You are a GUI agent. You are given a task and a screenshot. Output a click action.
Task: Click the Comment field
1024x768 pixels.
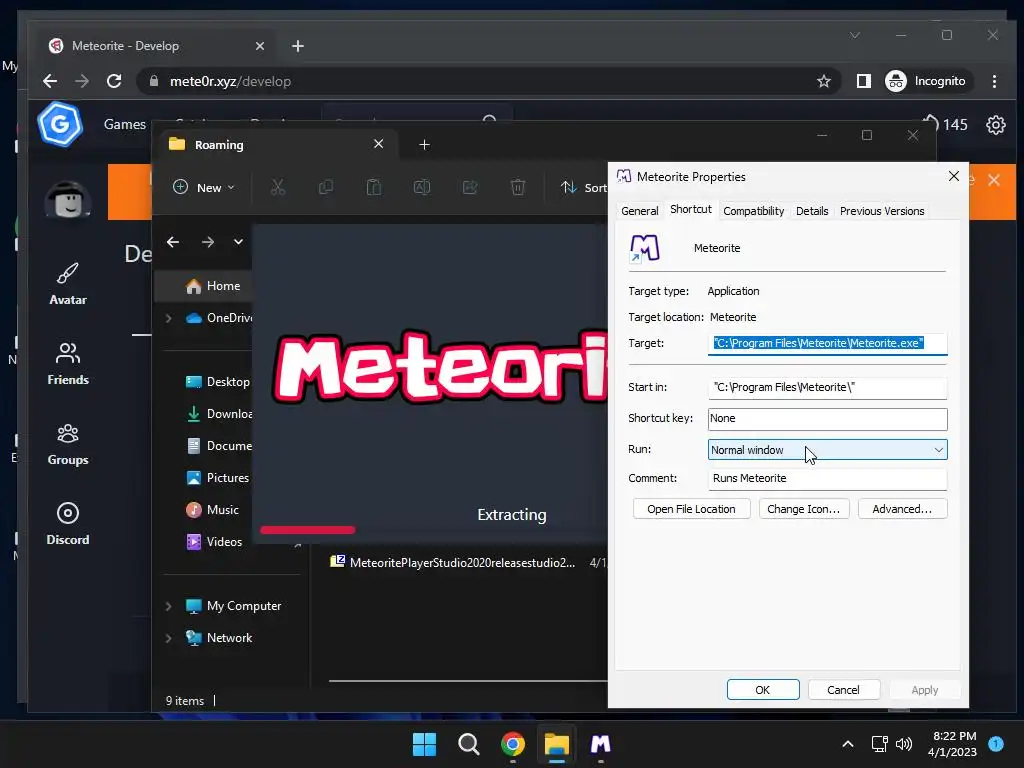pyautogui.click(x=827, y=478)
